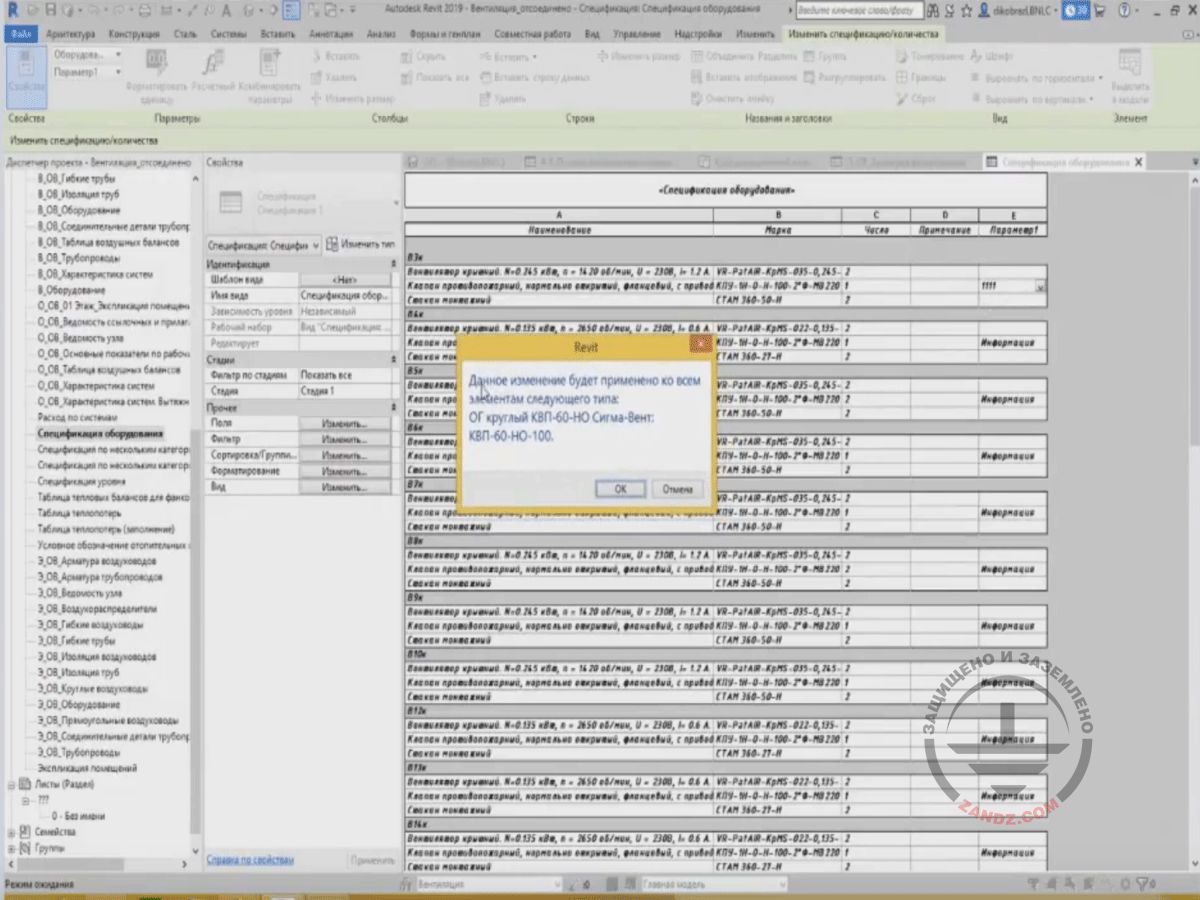This screenshot has height=900, width=1200.
Task: Switch to the Архитектура ribbon tab
Action: pyautogui.click(x=70, y=33)
